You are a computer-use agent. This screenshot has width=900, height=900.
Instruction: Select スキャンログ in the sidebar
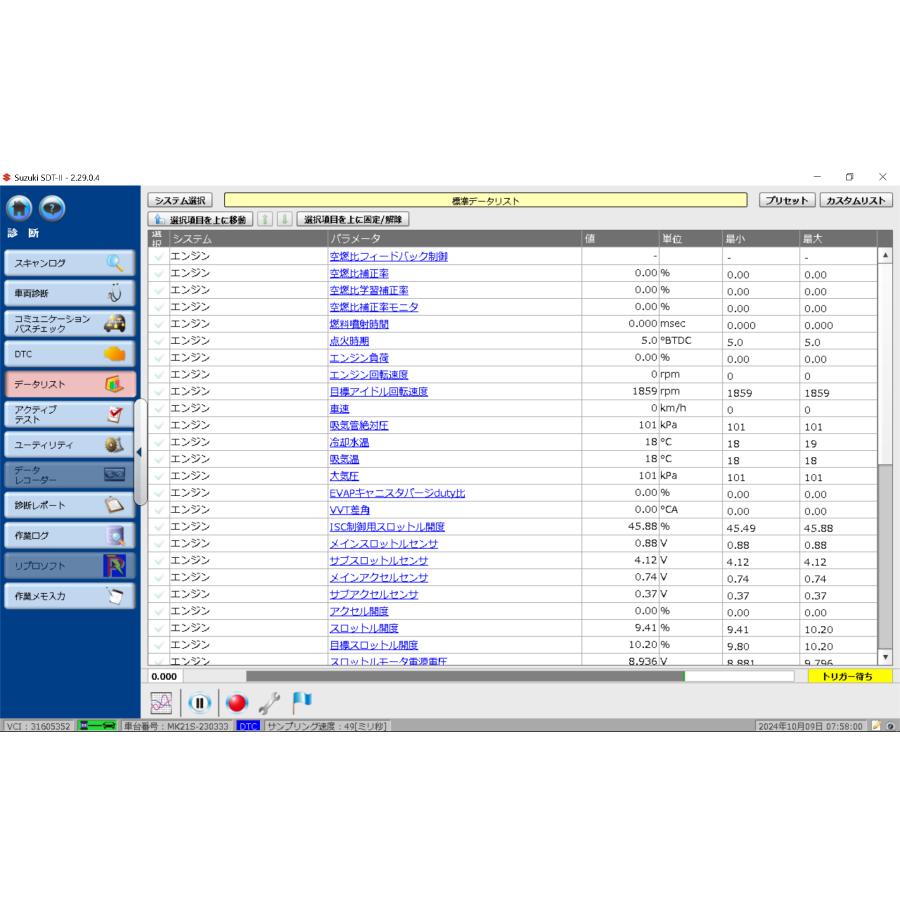coord(70,263)
